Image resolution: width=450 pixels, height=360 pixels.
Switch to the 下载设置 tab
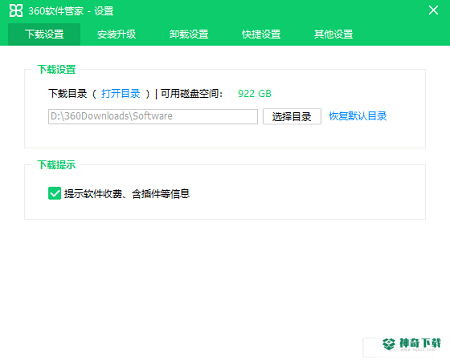pyautogui.click(x=44, y=34)
